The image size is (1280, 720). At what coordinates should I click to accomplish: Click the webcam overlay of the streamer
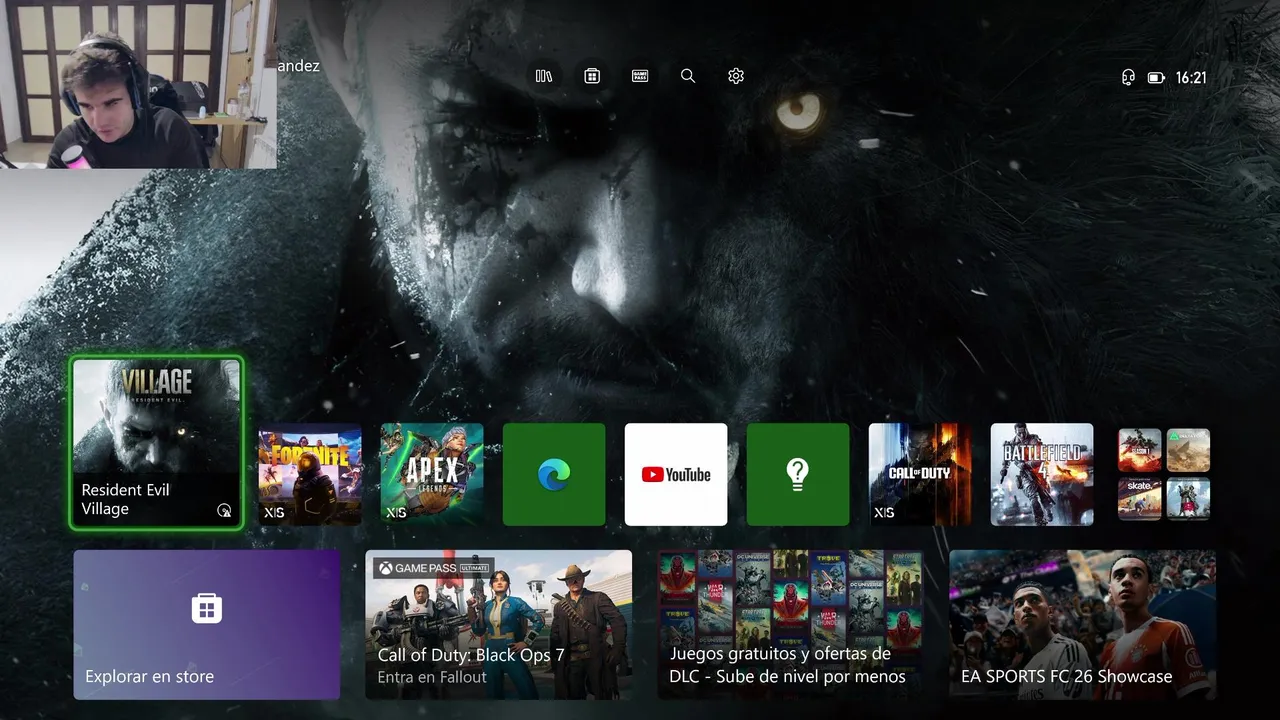[138, 84]
